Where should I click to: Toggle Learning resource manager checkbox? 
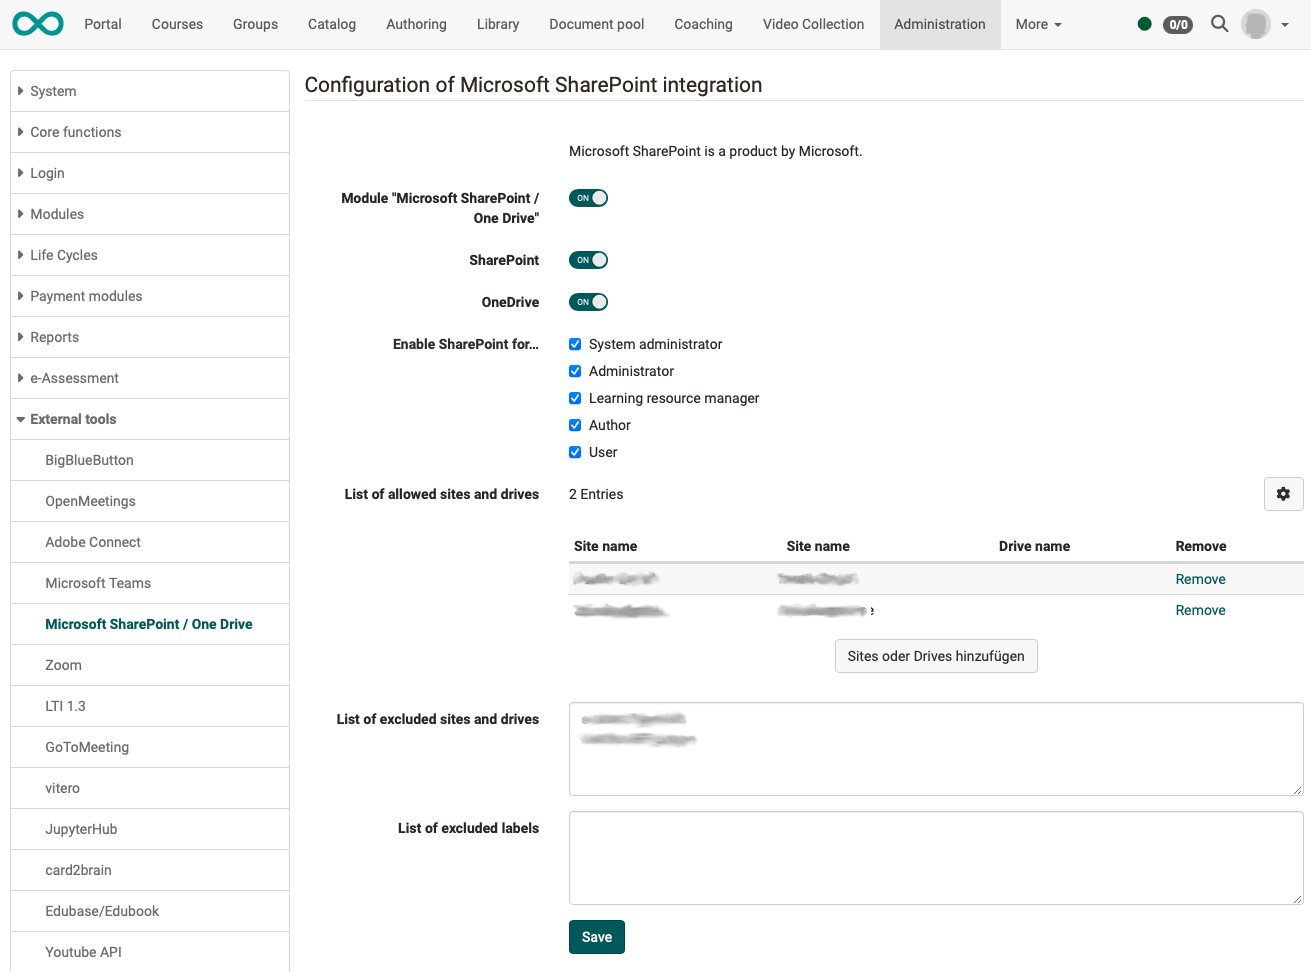pyautogui.click(x=575, y=398)
